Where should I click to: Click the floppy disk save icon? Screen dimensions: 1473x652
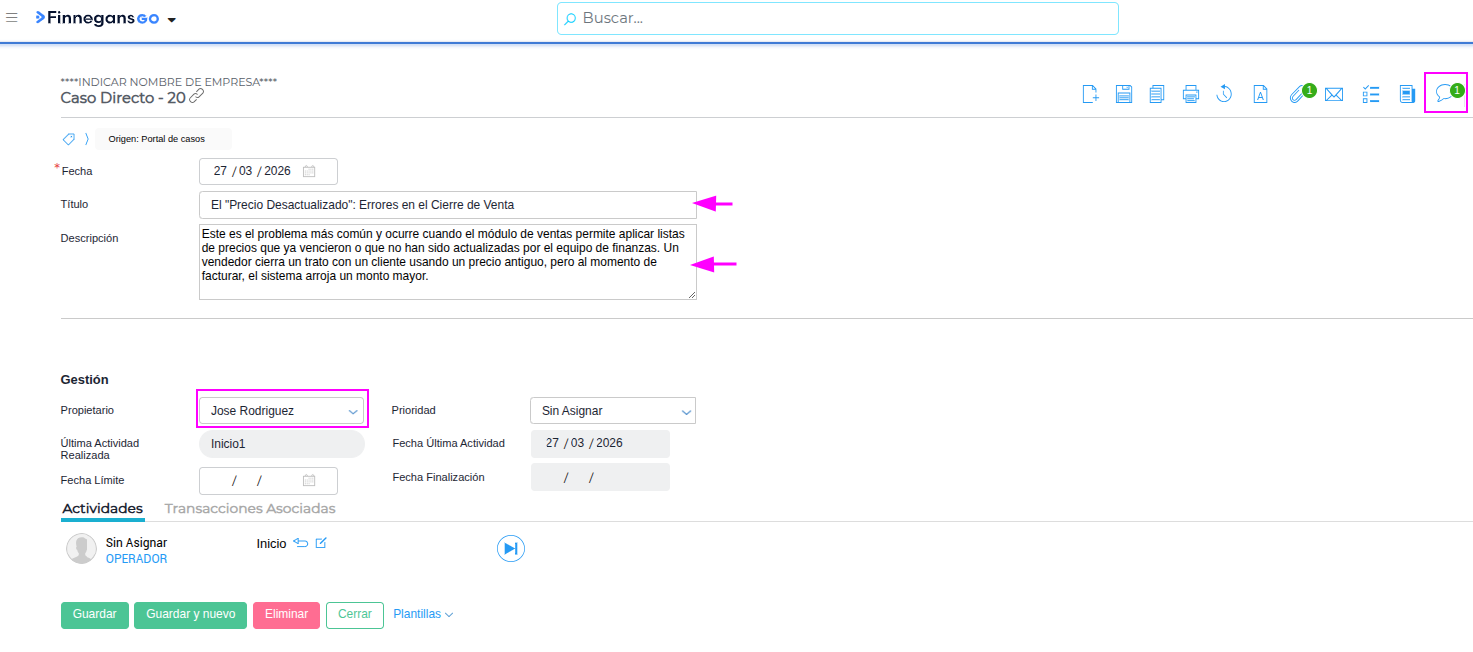(x=1124, y=94)
